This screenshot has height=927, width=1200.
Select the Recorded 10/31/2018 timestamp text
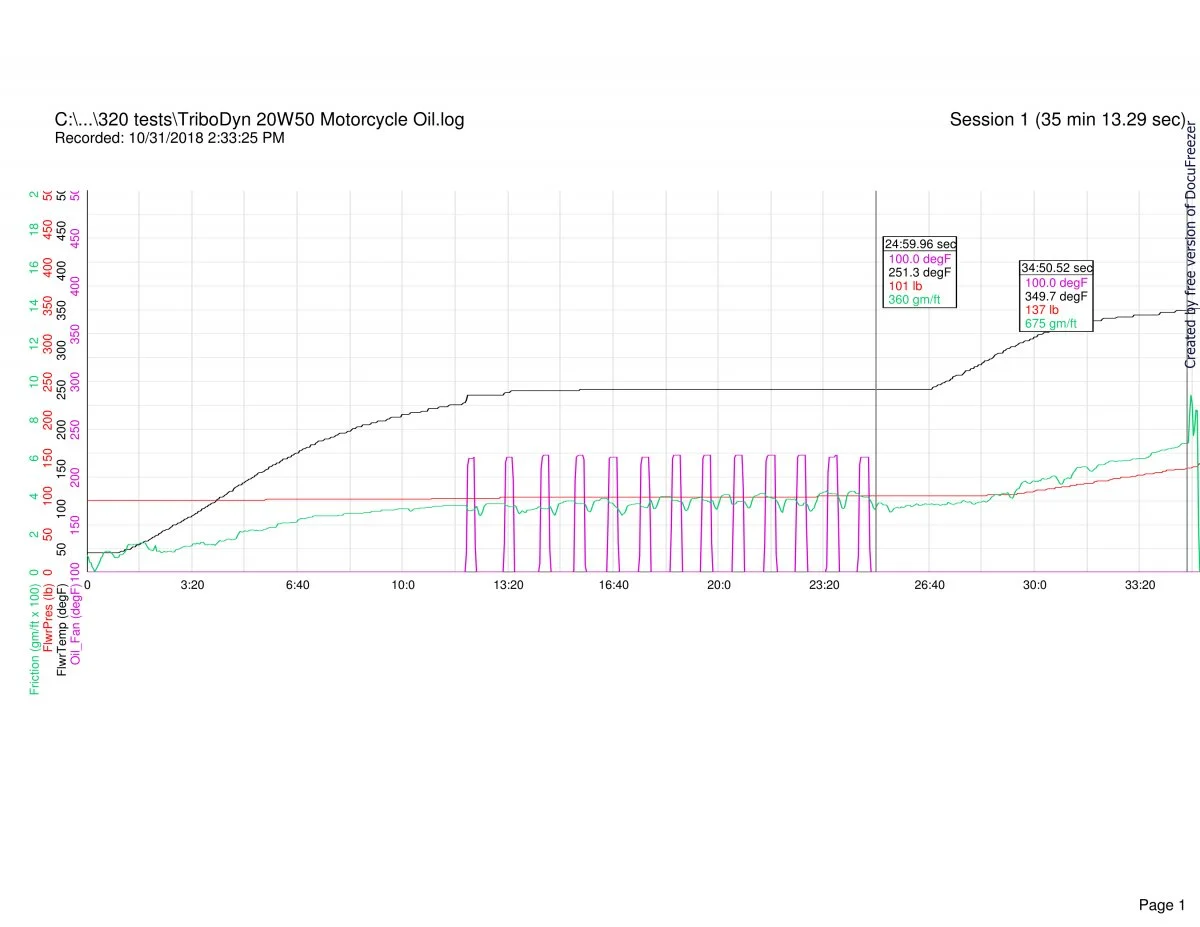pyautogui.click(x=169, y=138)
